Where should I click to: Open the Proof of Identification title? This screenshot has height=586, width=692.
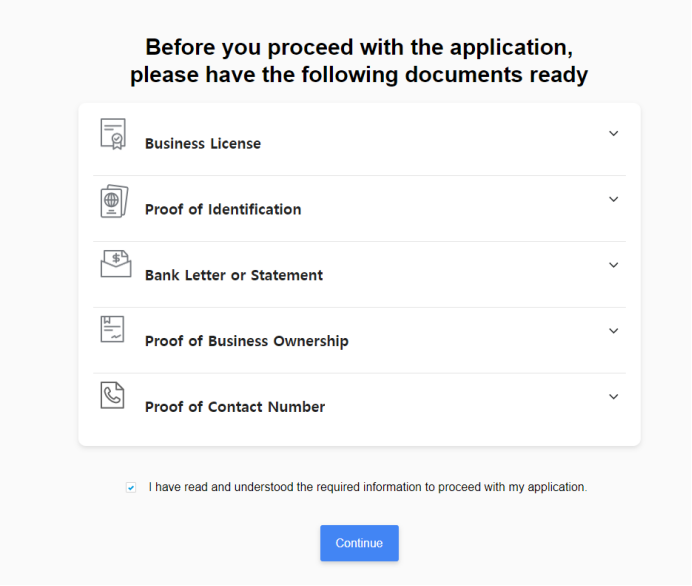coord(223,209)
